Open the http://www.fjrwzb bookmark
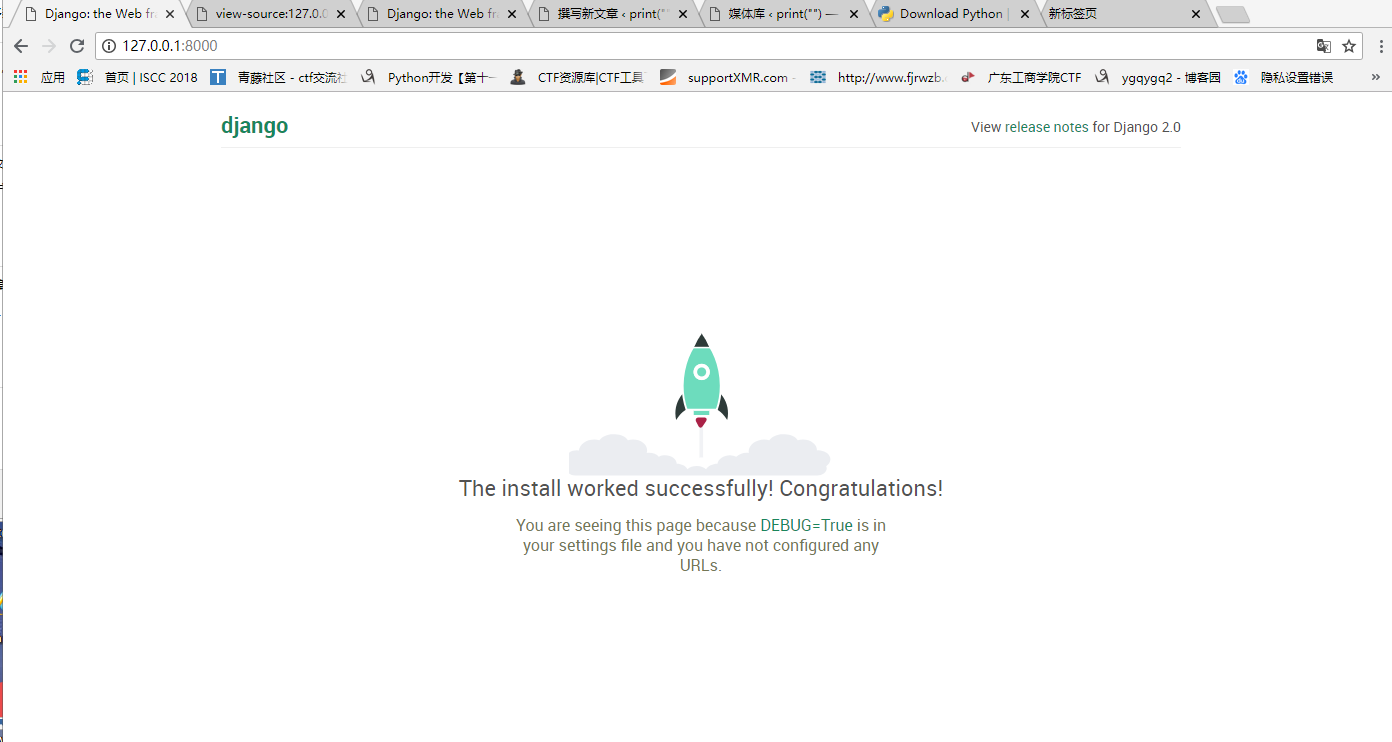 (x=878, y=77)
